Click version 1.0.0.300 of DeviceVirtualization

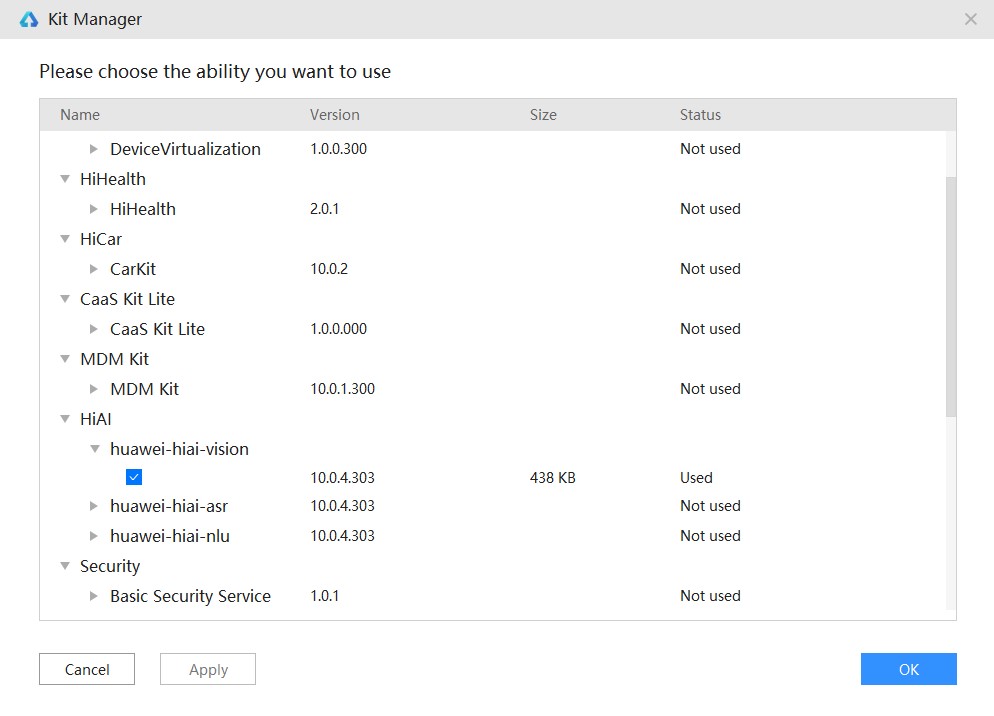click(339, 148)
